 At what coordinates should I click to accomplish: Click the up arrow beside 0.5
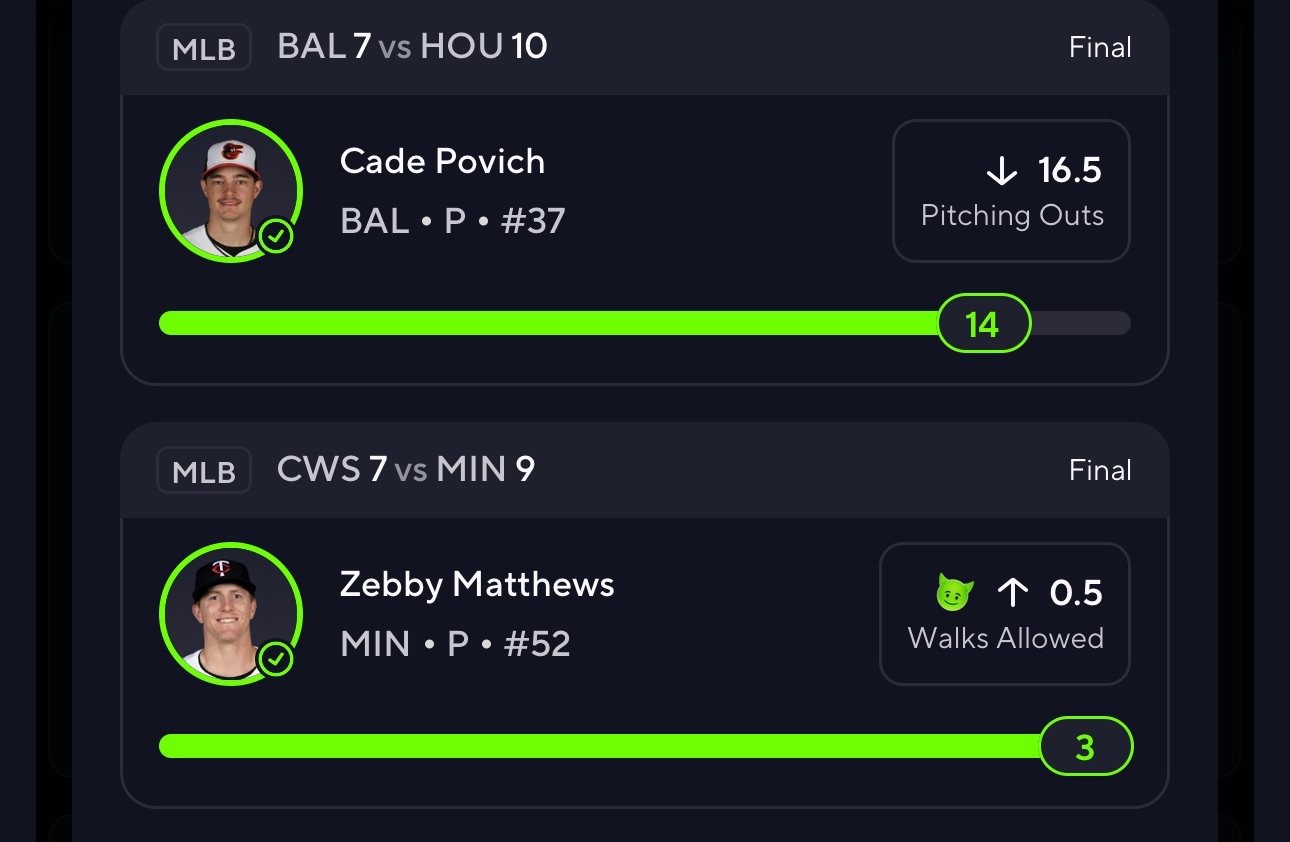[x=1013, y=594]
